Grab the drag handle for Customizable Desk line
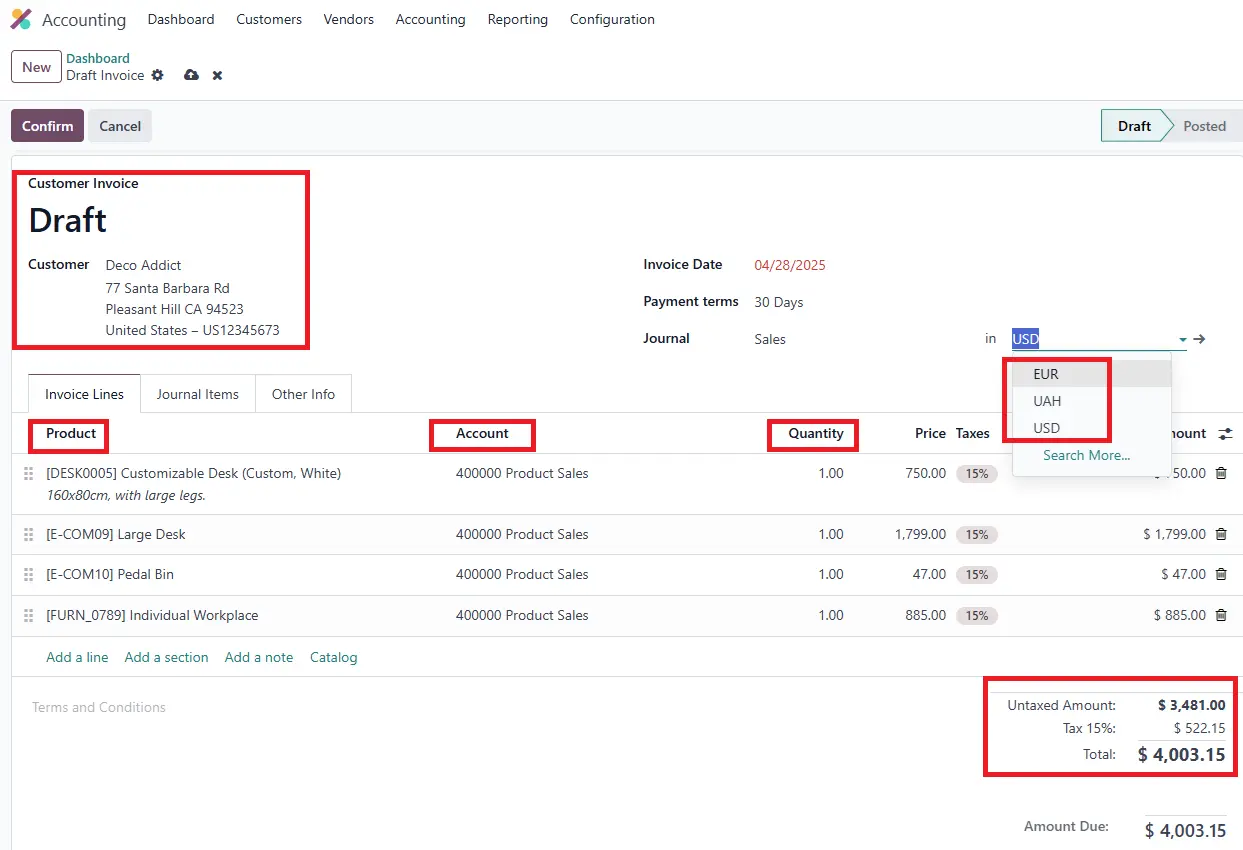 tap(28, 473)
